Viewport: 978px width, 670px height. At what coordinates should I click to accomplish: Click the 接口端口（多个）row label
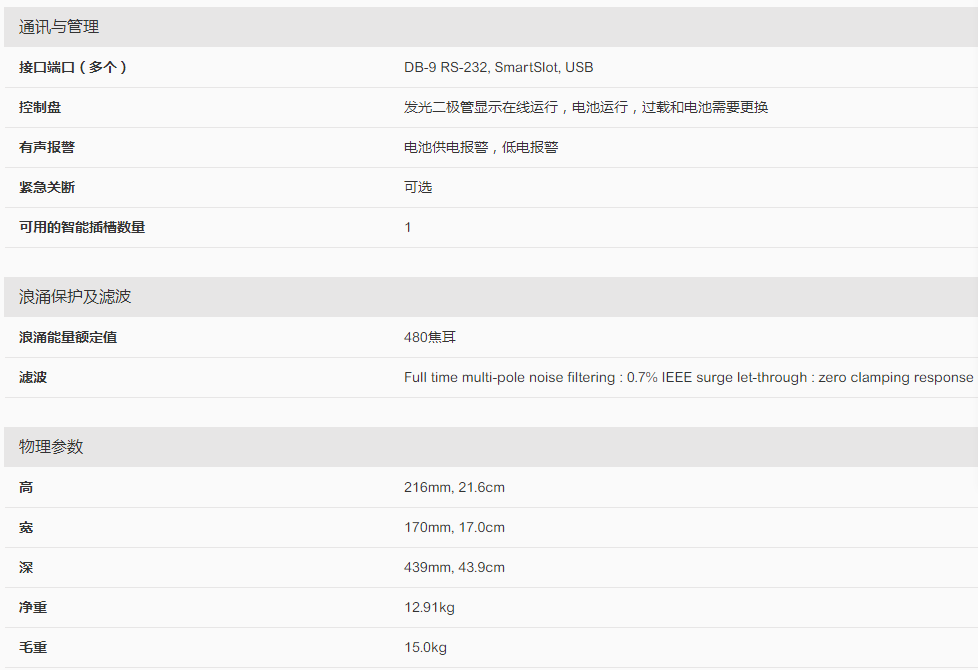point(73,67)
